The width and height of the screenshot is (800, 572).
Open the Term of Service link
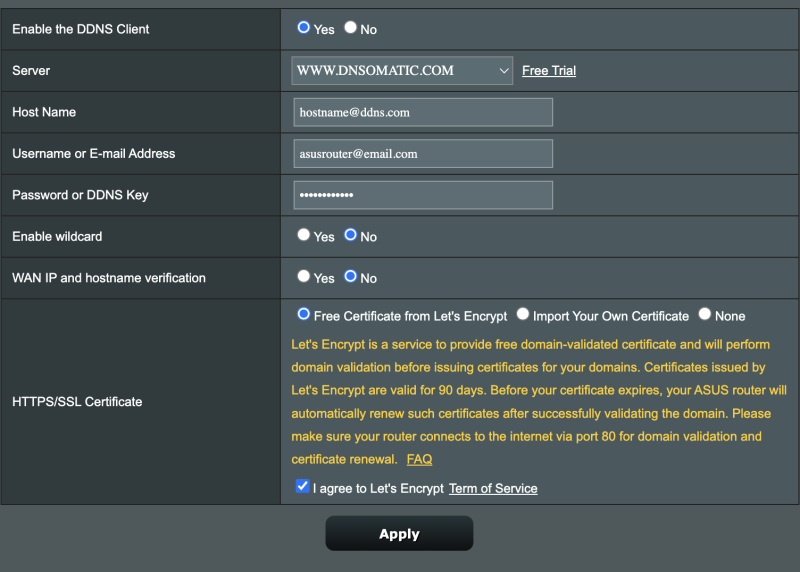(x=493, y=488)
